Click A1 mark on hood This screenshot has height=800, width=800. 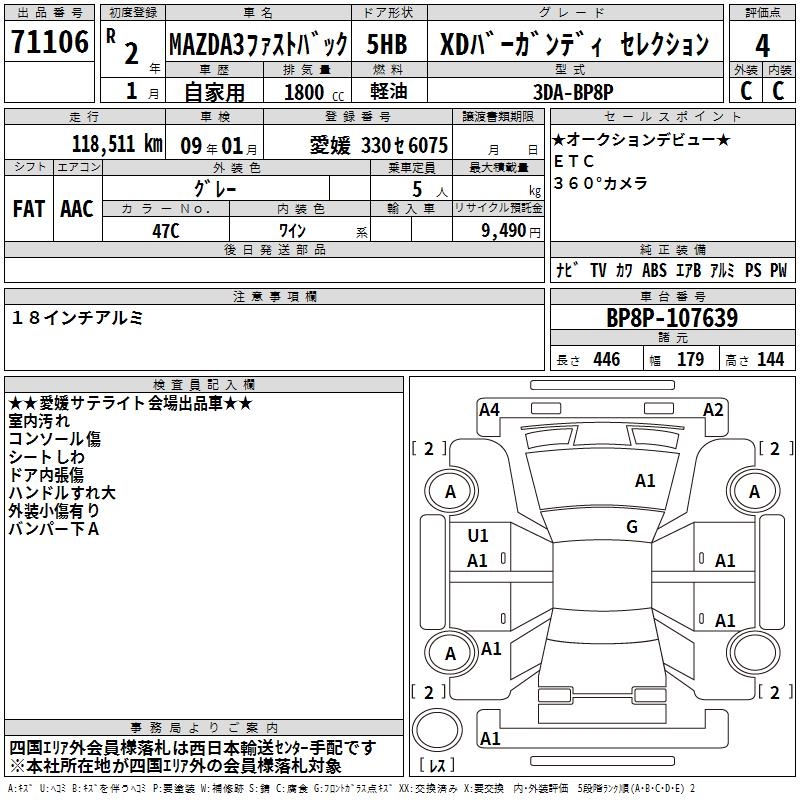tap(645, 481)
